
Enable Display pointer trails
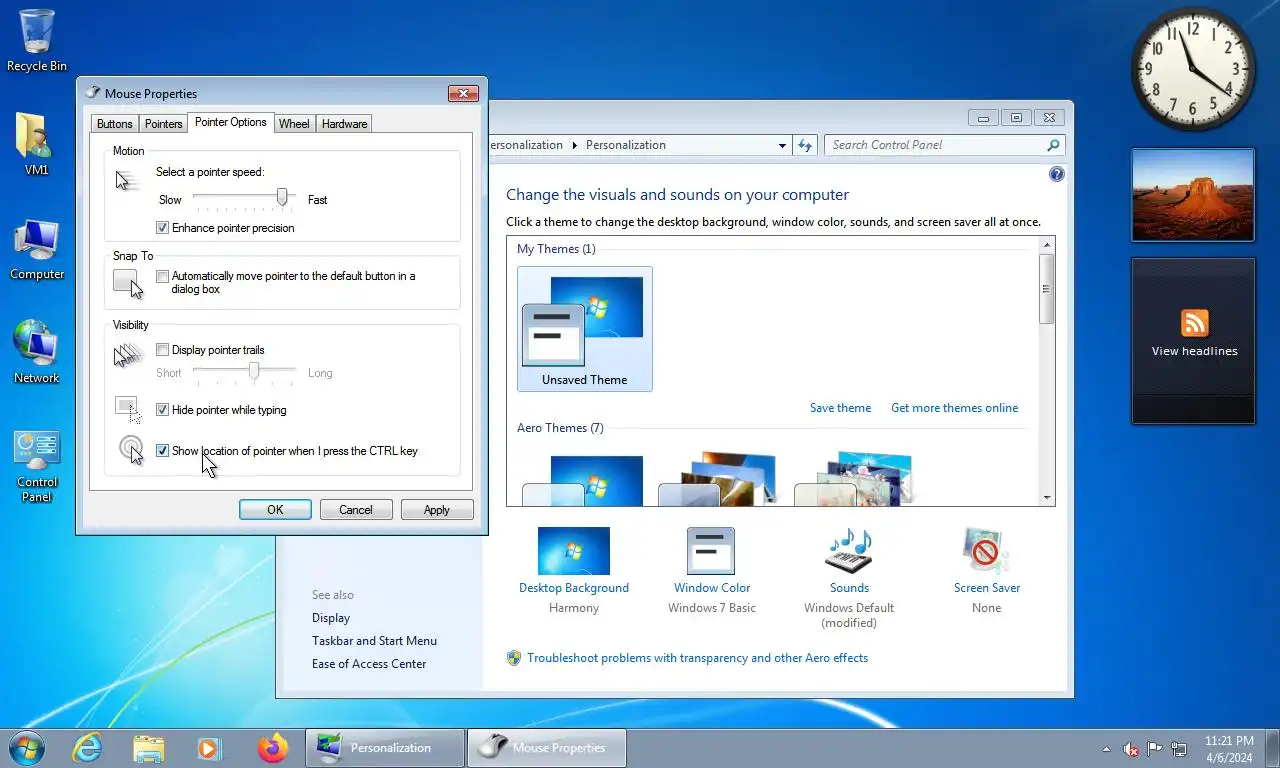[x=163, y=350]
